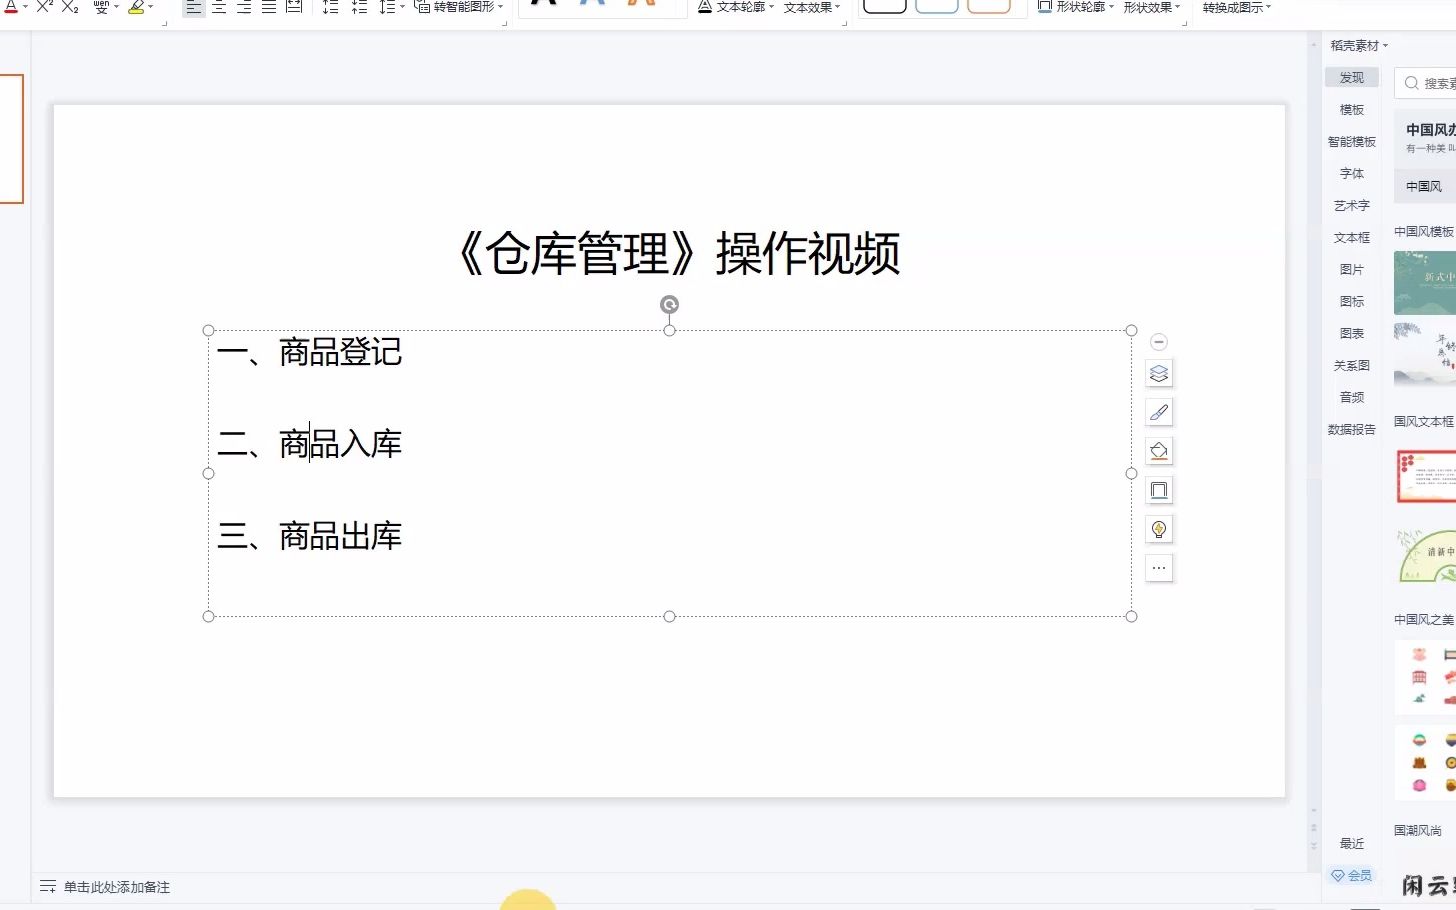Select the superscript formatting icon

tap(44, 8)
